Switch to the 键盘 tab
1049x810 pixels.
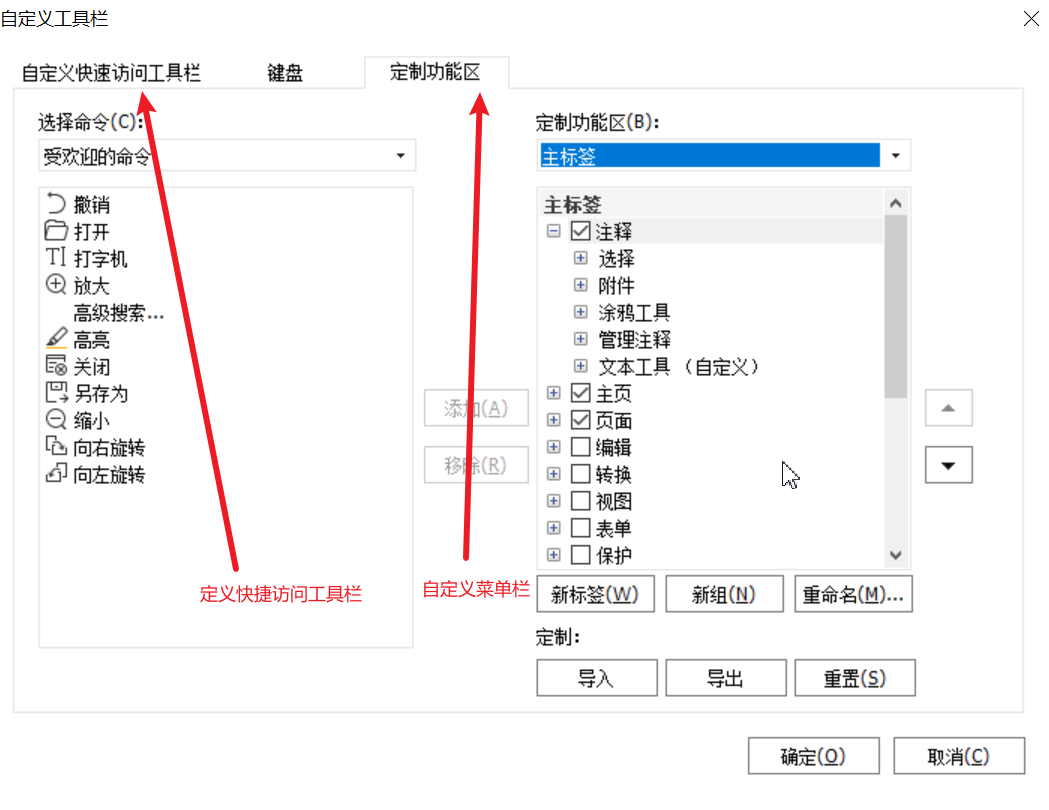(x=285, y=73)
